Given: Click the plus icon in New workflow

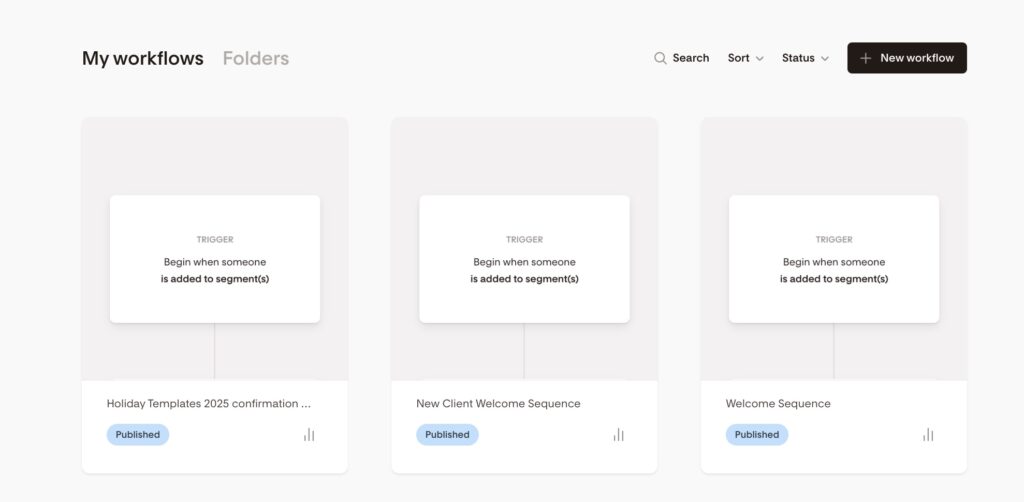Looking at the screenshot, I should coord(866,58).
